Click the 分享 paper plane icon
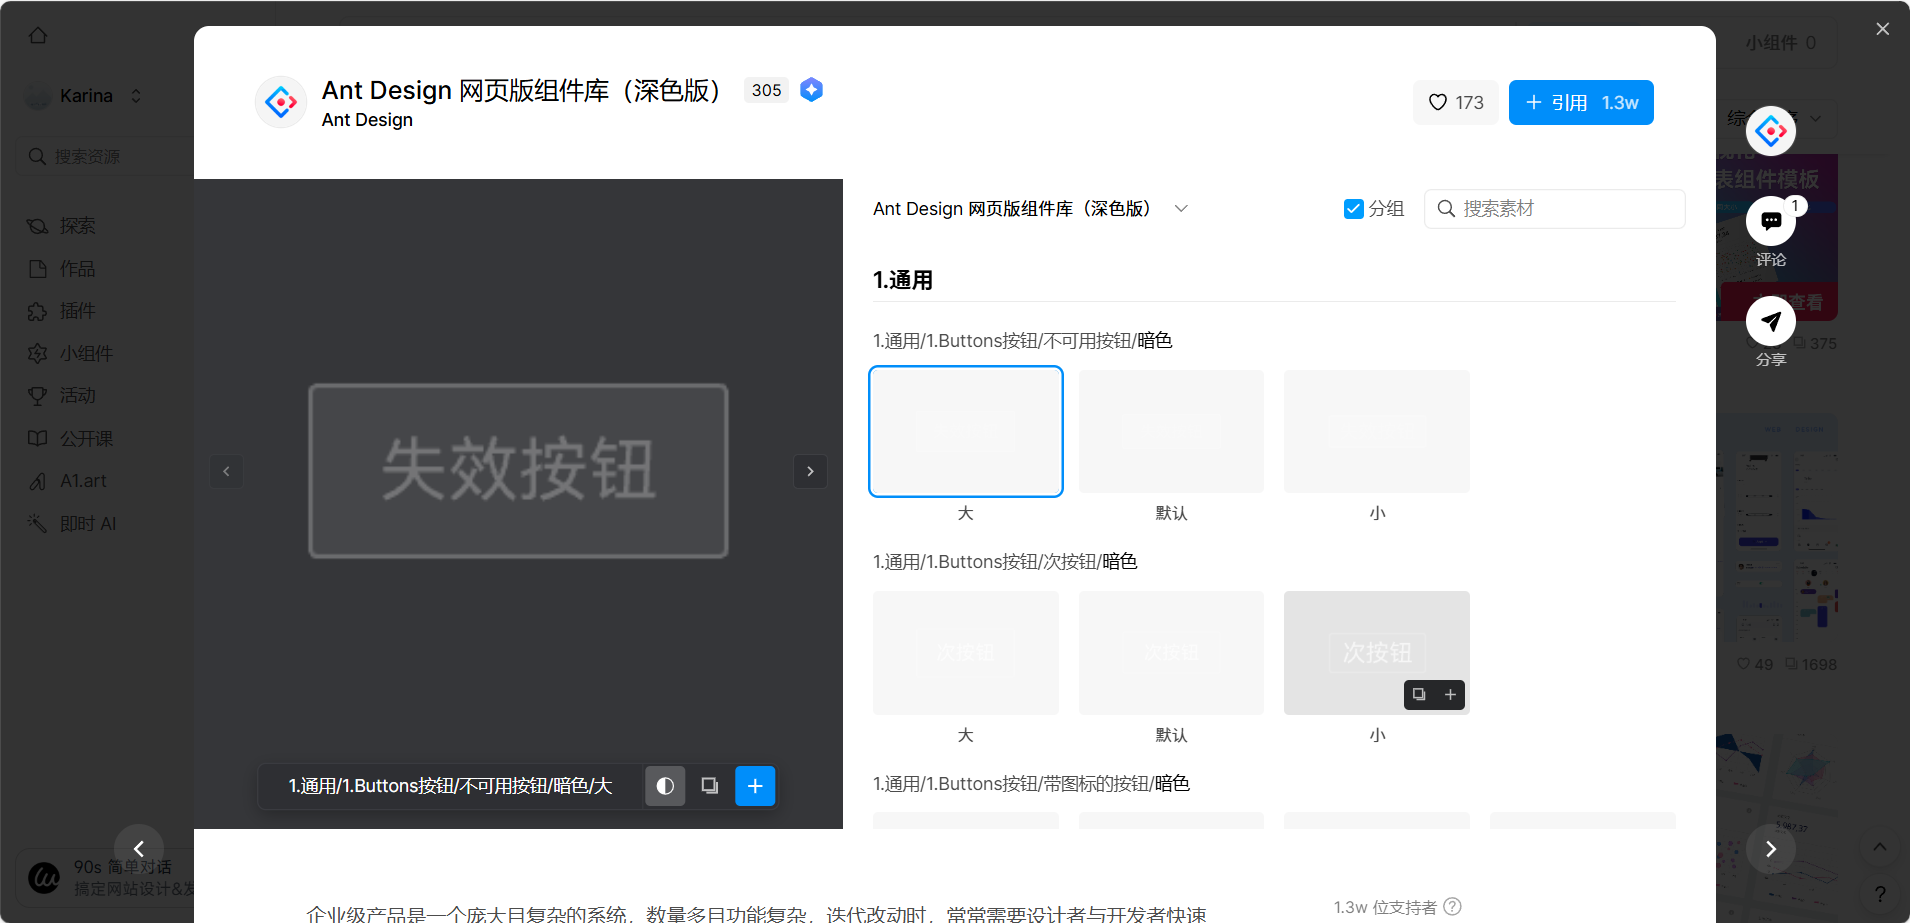The width and height of the screenshot is (1910, 923). pyautogui.click(x=1771, y=321)
